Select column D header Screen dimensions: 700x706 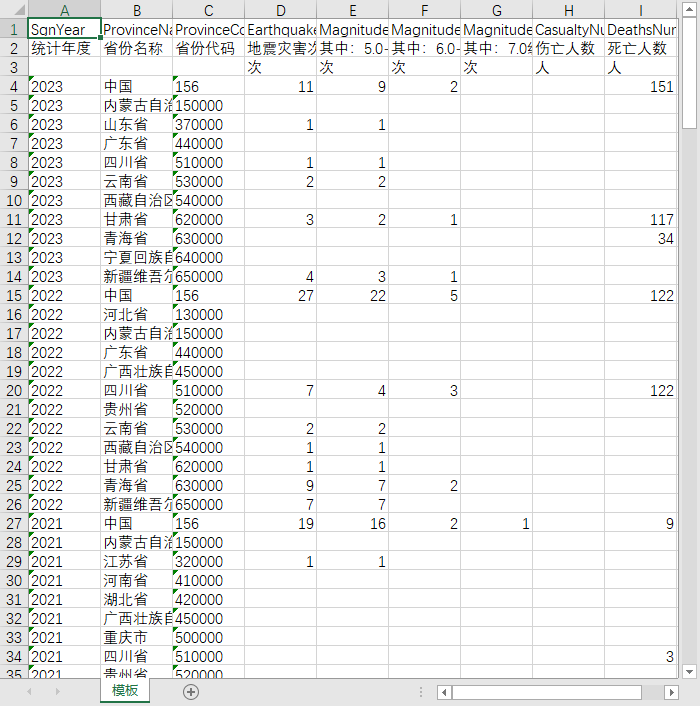tap(280, 10)
